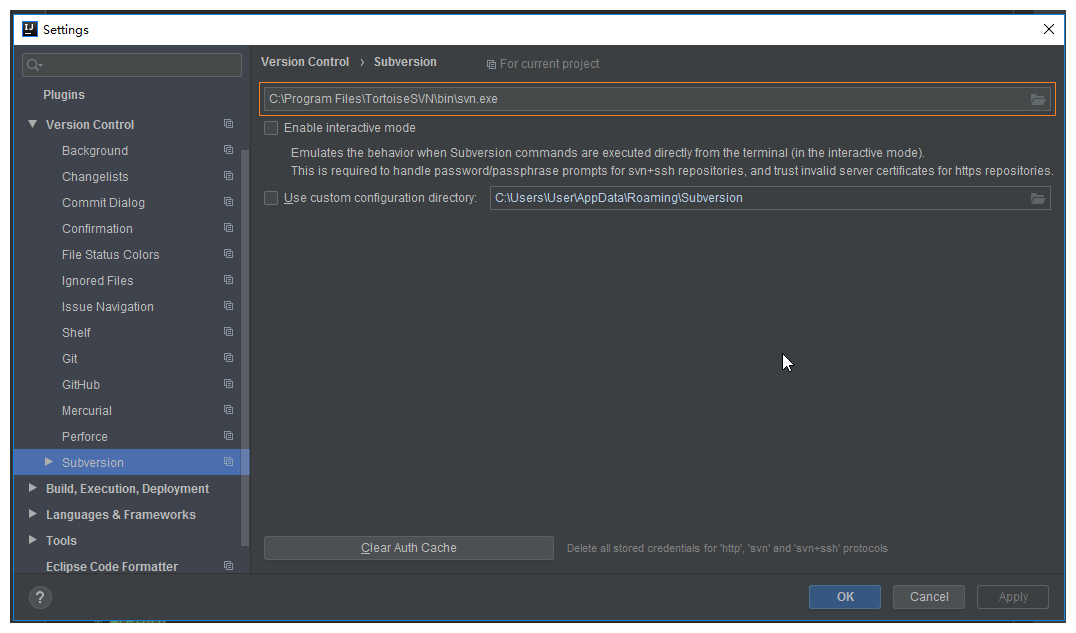Select Eclipse Code Formatter settings
Image resolution: width=1076 pixels, height=633 pixels.
112,566
